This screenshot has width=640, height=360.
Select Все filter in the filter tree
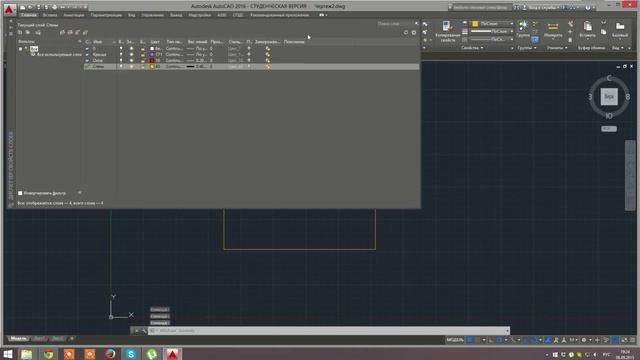point(34,49)
